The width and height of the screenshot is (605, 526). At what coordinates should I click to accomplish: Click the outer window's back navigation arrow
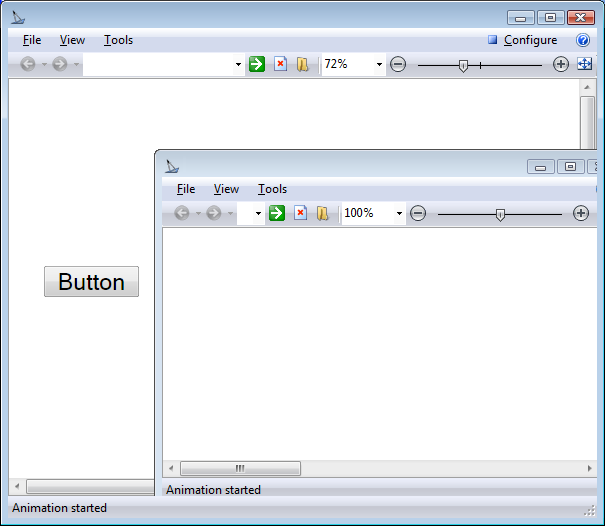pos(28,64)
